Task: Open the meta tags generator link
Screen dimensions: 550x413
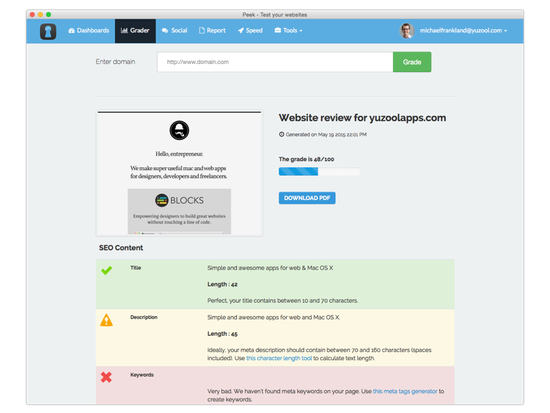Action: coord(405,391)
